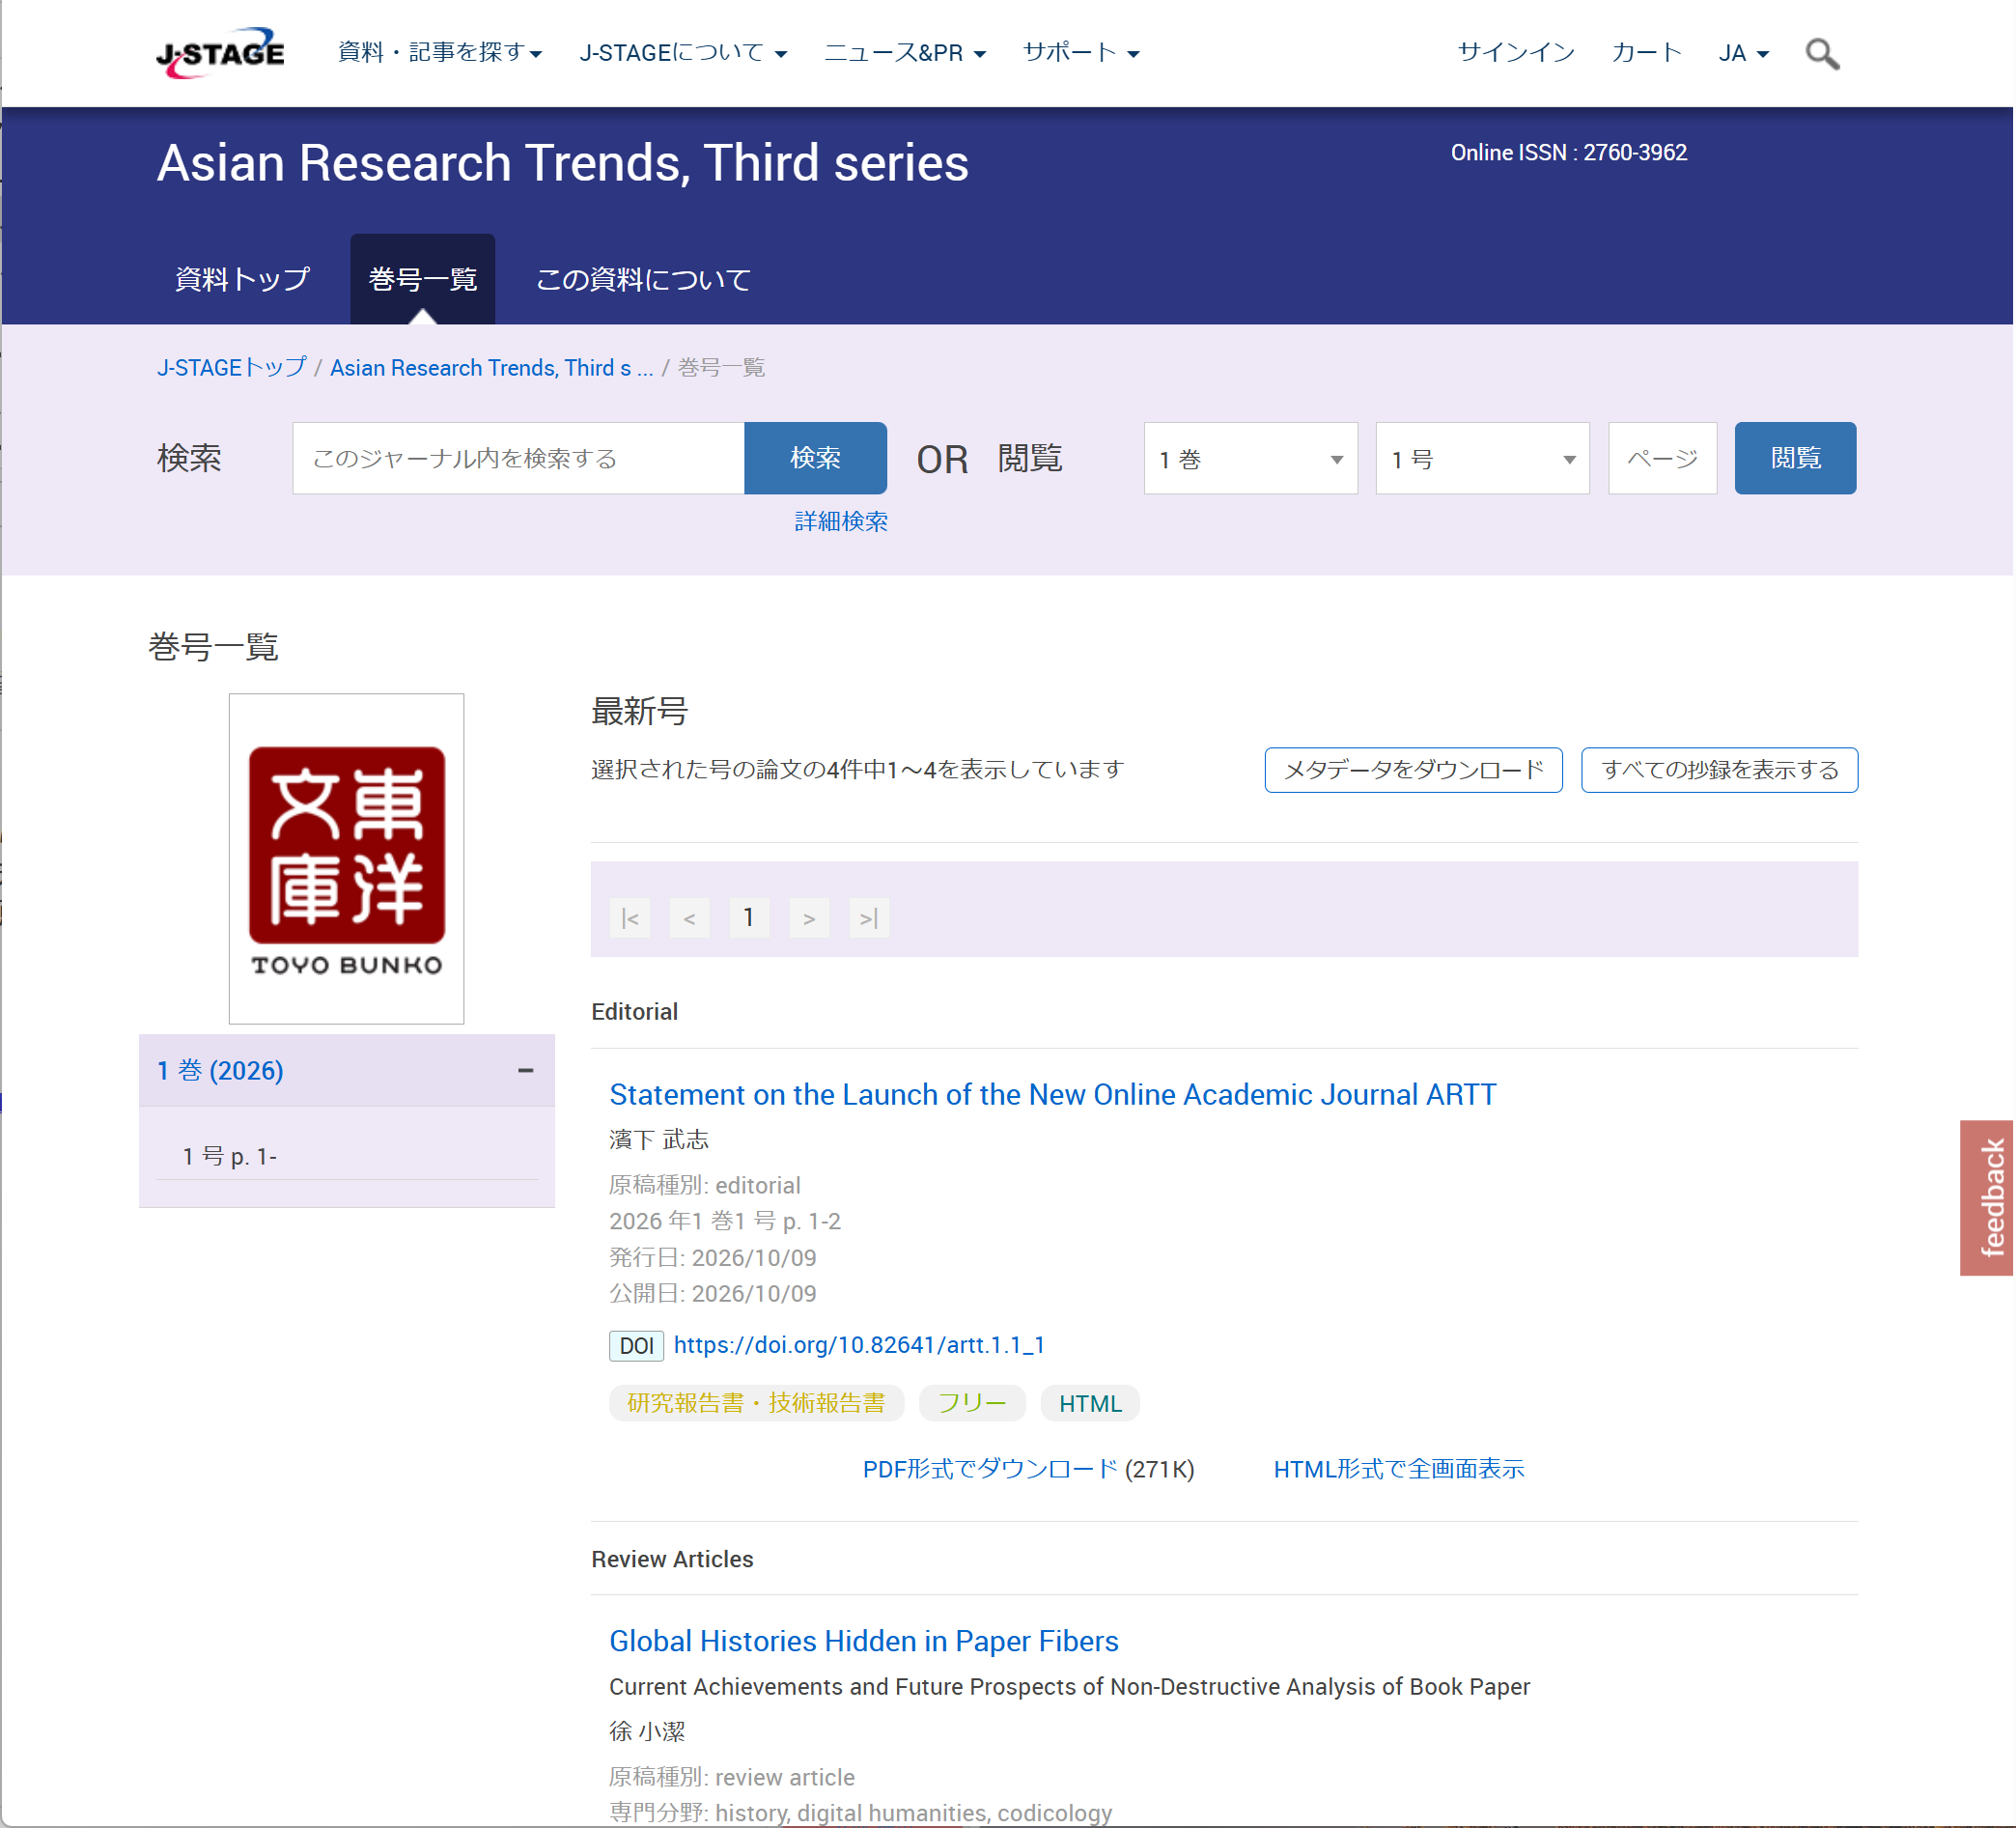2016x1828 pixels.
Task: Collapse the 1 巻 (2026) volume section
Action: coord(526,1070)
